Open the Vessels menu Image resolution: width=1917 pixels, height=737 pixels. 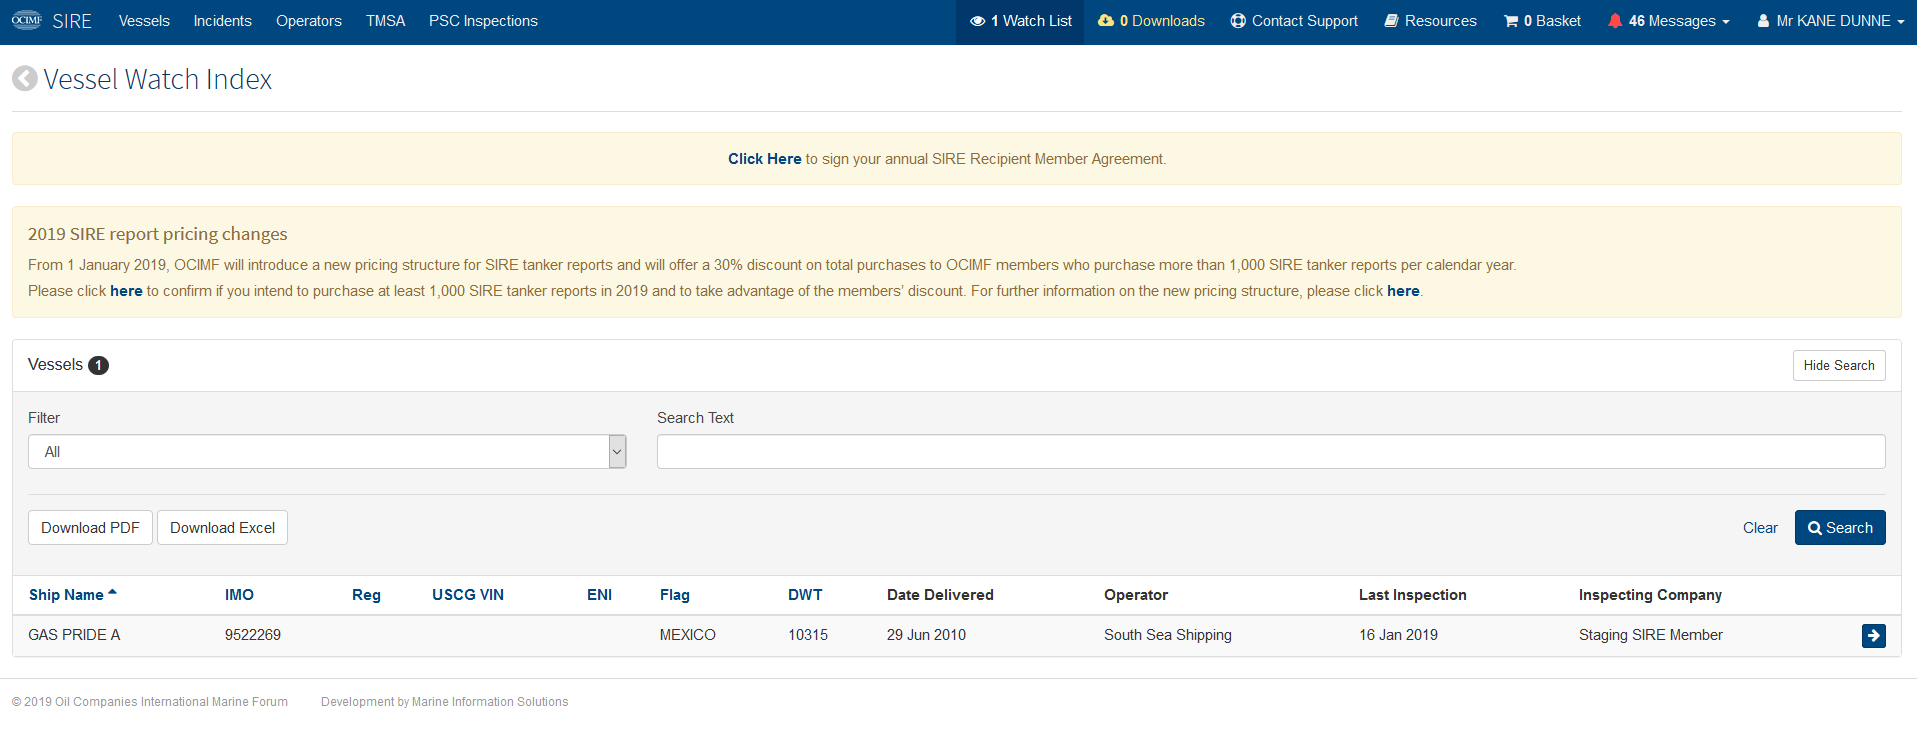(144, 21)
